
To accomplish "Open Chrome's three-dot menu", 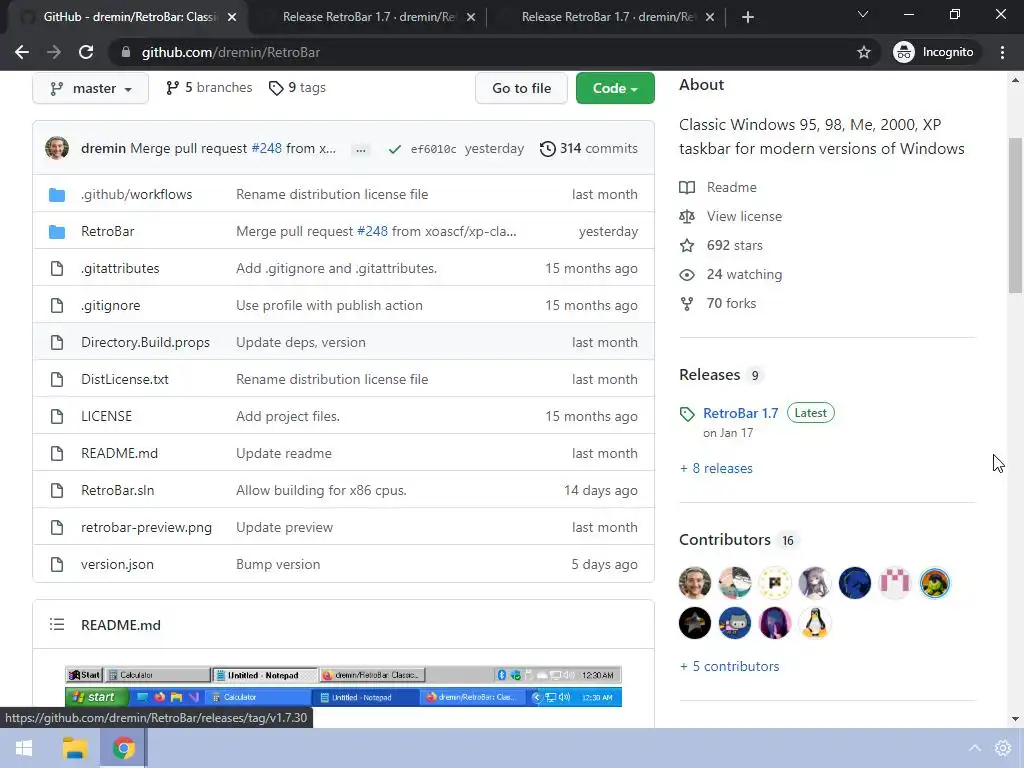I will pyautogui.click(x=1002, y=52).
